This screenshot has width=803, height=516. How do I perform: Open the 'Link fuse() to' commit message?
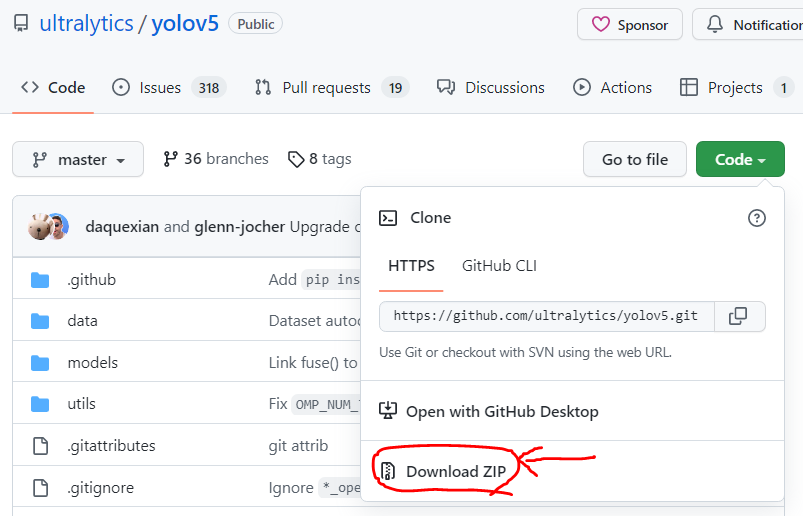pyautogui.click(x=313, y=362)
